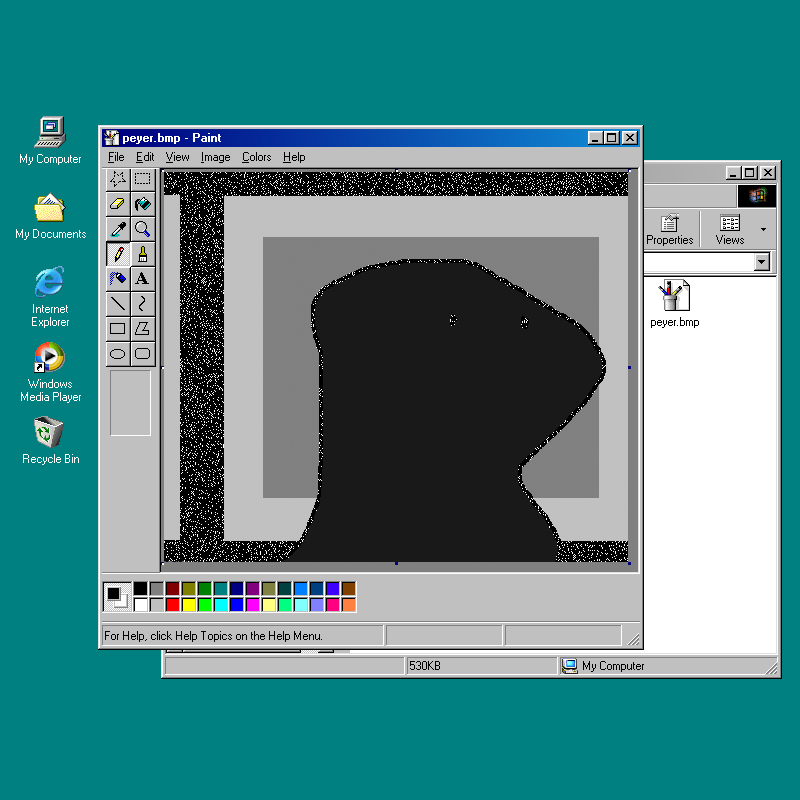Image resolution: width=800 pixels, height=800 pixels.
Task: Select the Brush tool
Action: (x=143, y=254)
